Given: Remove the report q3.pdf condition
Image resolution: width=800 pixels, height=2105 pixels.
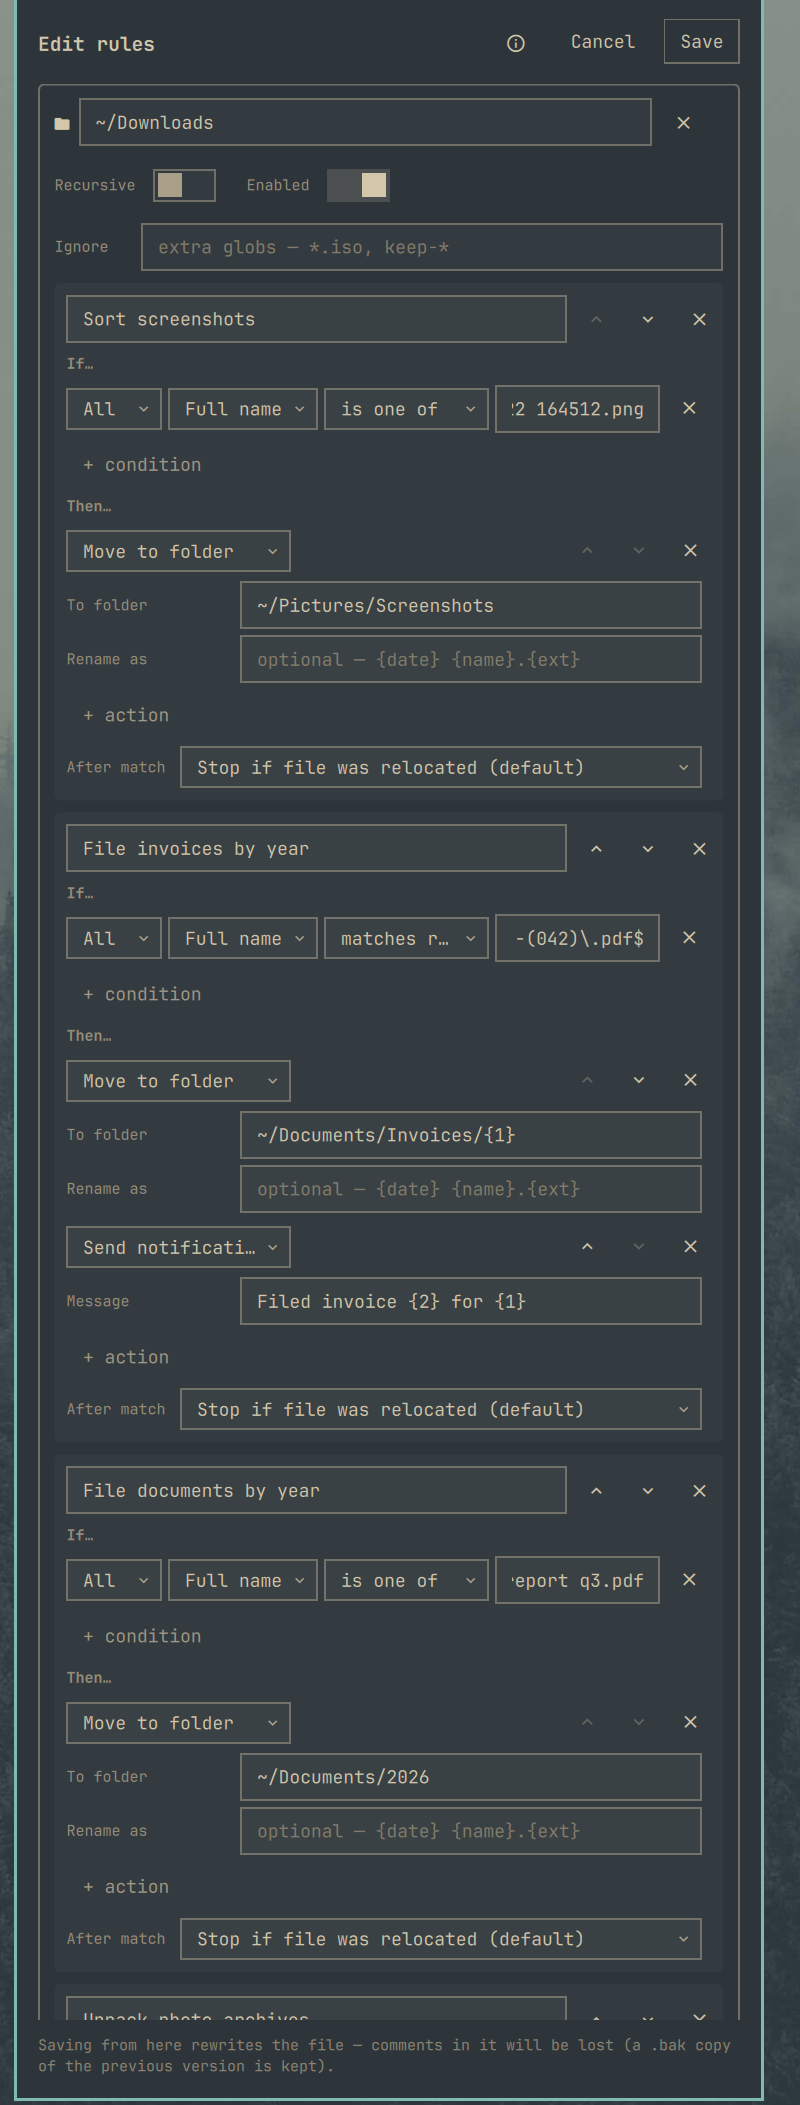Looking at the screenshot, I should 689,1579.
